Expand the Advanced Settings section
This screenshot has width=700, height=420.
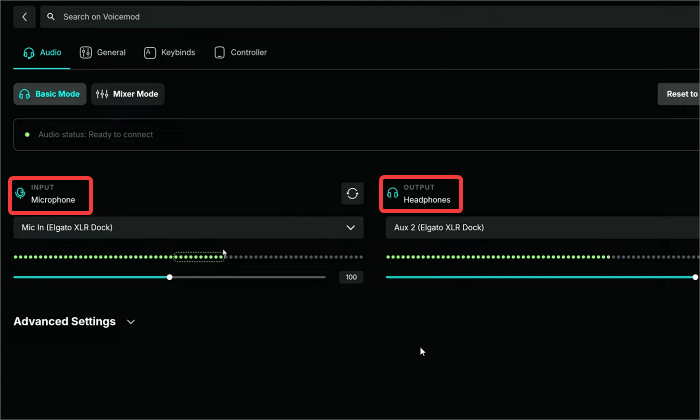[74, 322]
